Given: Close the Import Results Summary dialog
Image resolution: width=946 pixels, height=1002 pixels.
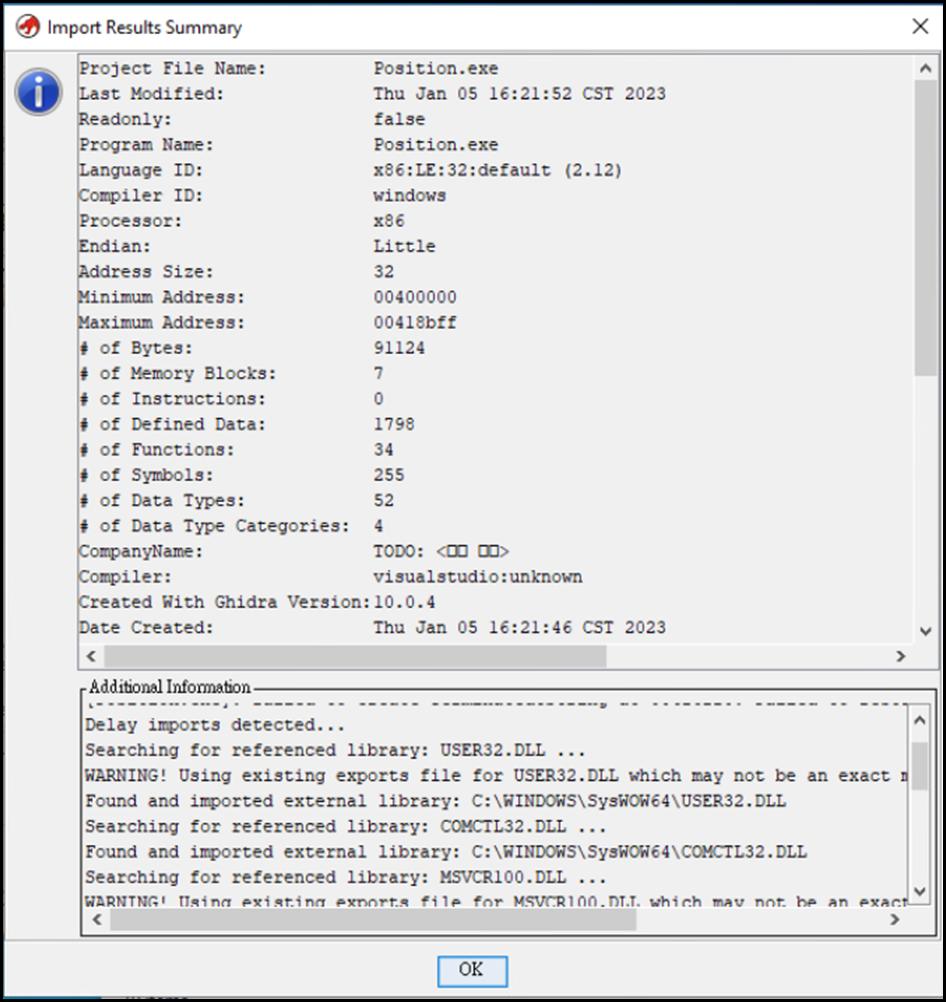Looking at the screenshot, I should (920, 26).
